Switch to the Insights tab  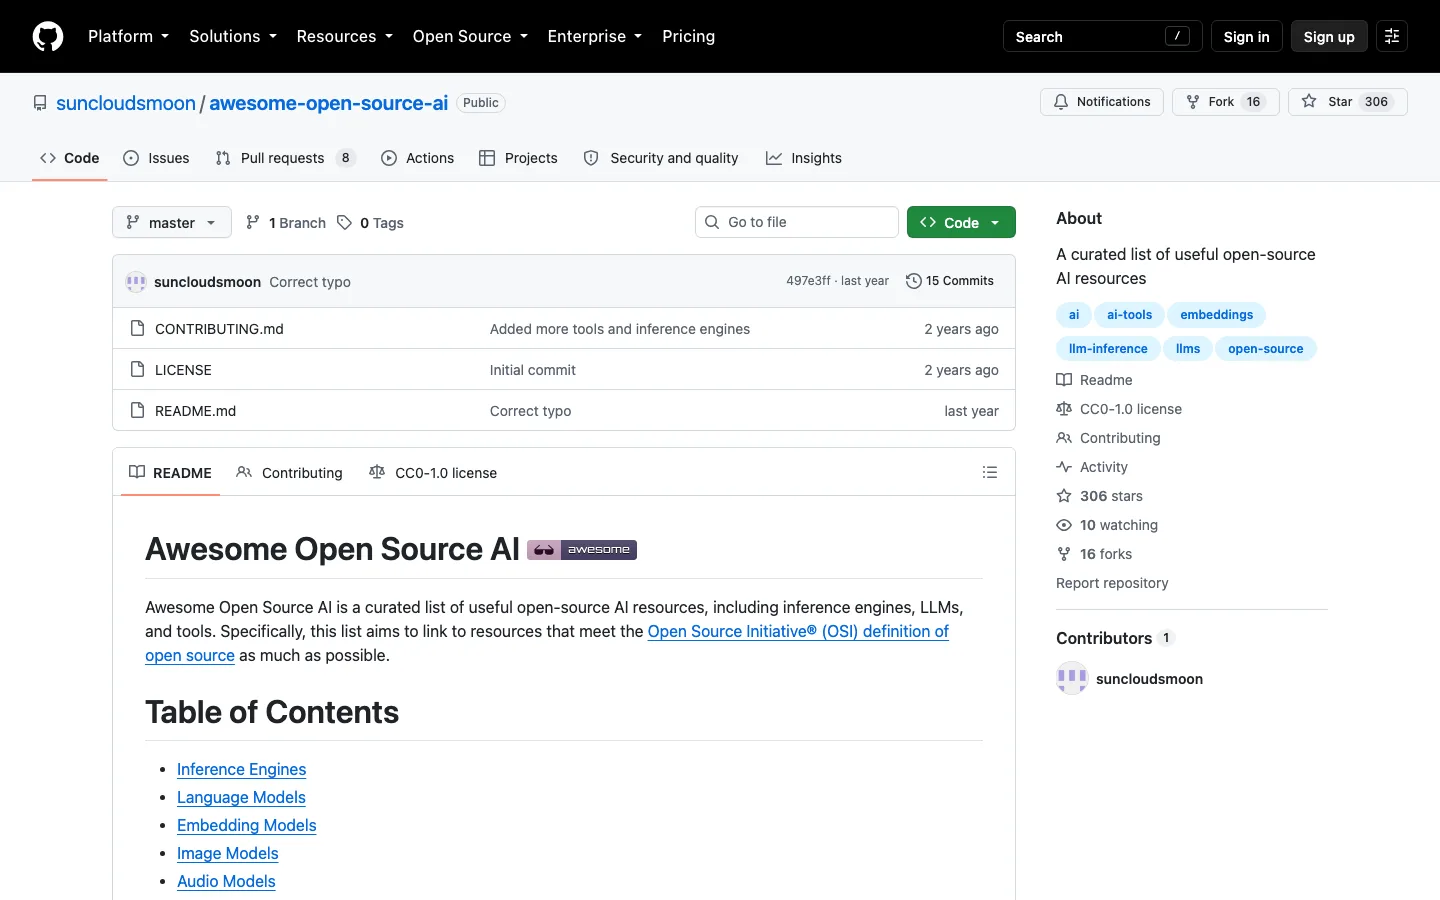point(804,158)
